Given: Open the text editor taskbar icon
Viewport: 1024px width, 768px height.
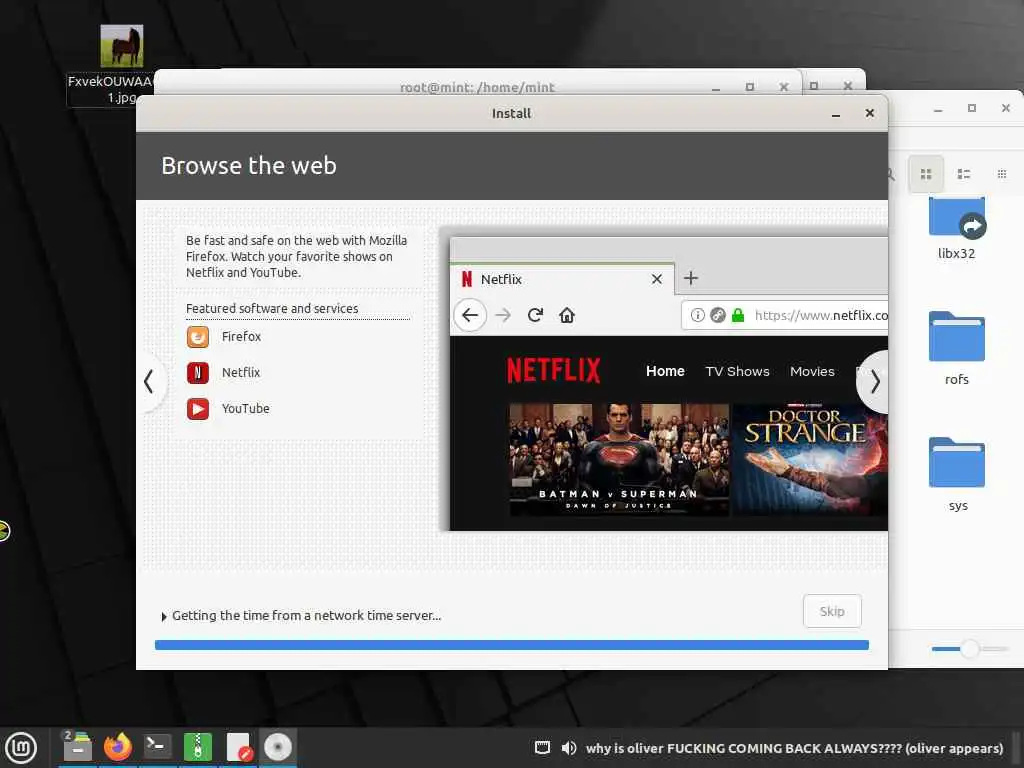Looking at the screenshot, I should tap(238, 746).
